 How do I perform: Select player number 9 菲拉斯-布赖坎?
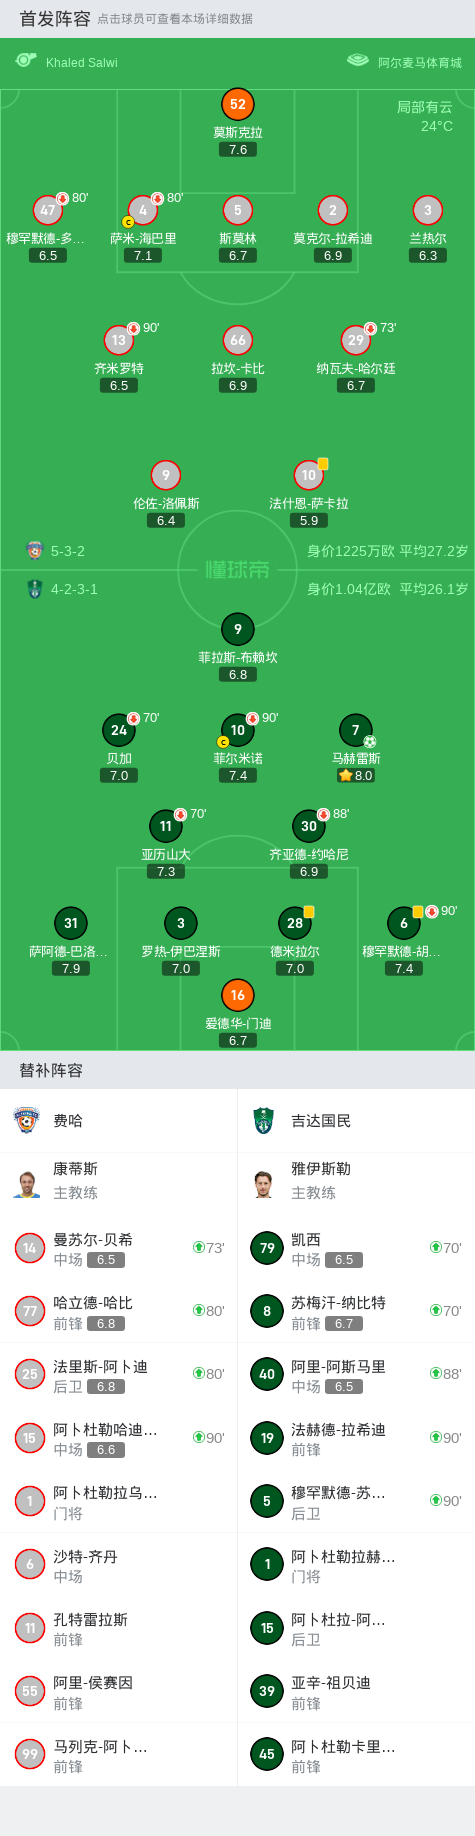(x=237, y=629)
